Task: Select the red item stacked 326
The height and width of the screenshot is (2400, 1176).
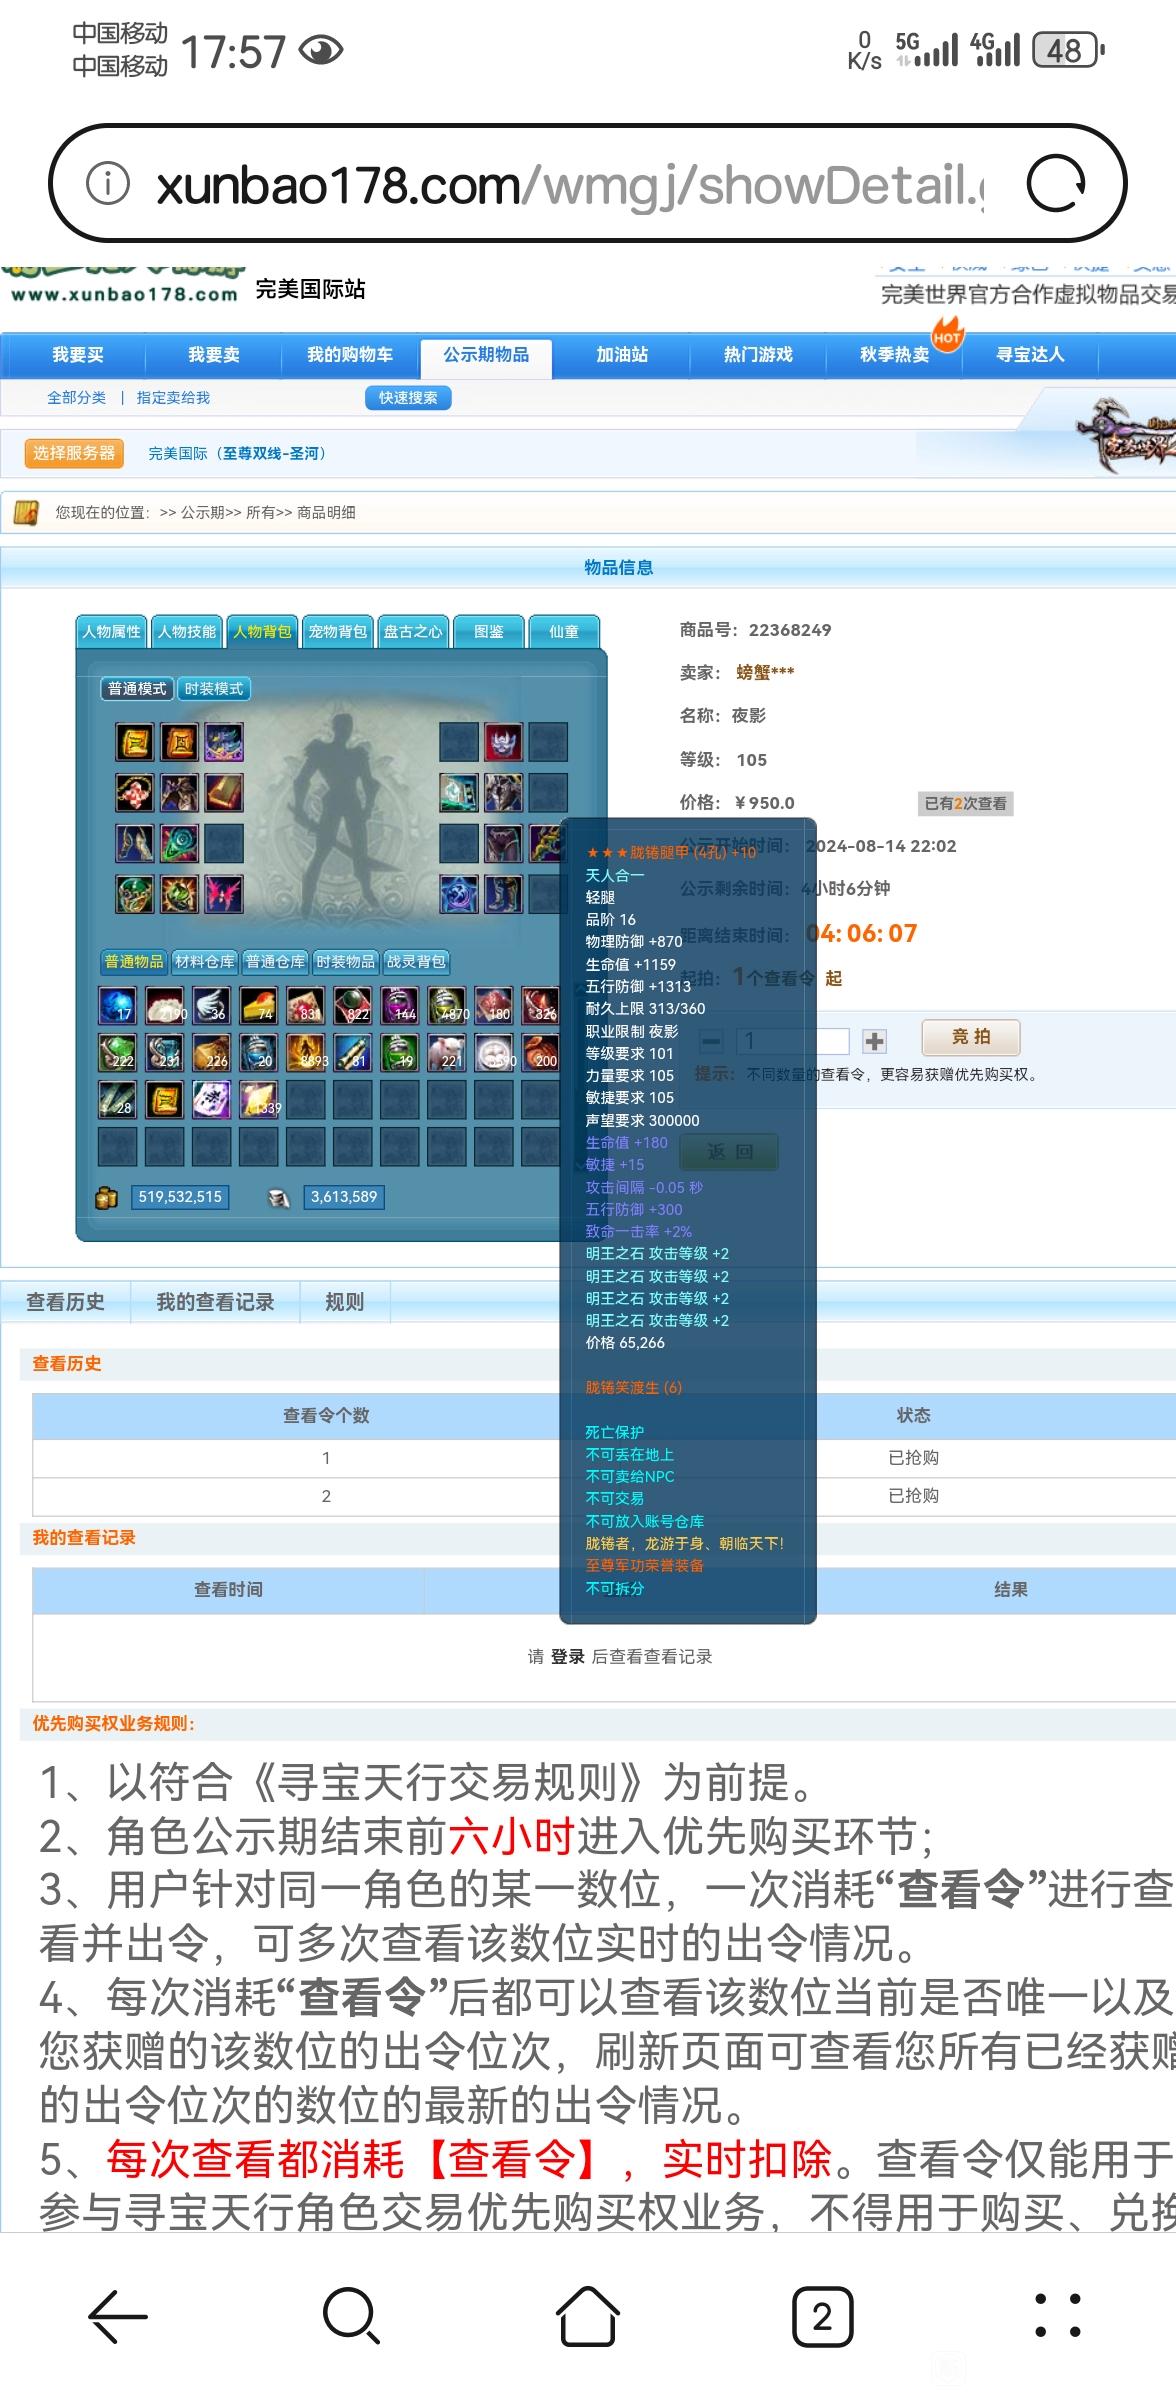Action: click(540, 1004)
